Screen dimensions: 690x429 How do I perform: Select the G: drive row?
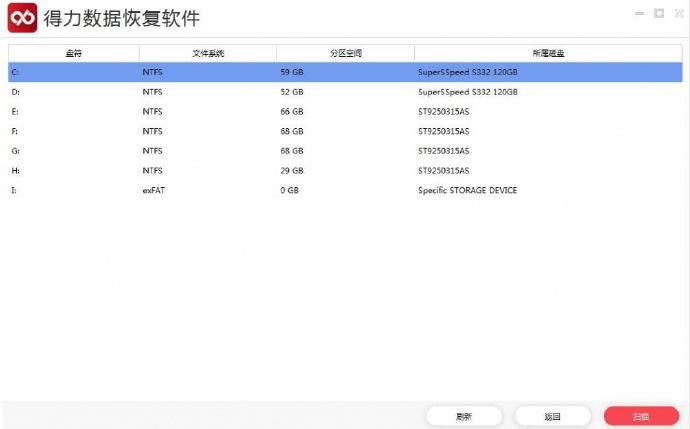pos(345,151)
